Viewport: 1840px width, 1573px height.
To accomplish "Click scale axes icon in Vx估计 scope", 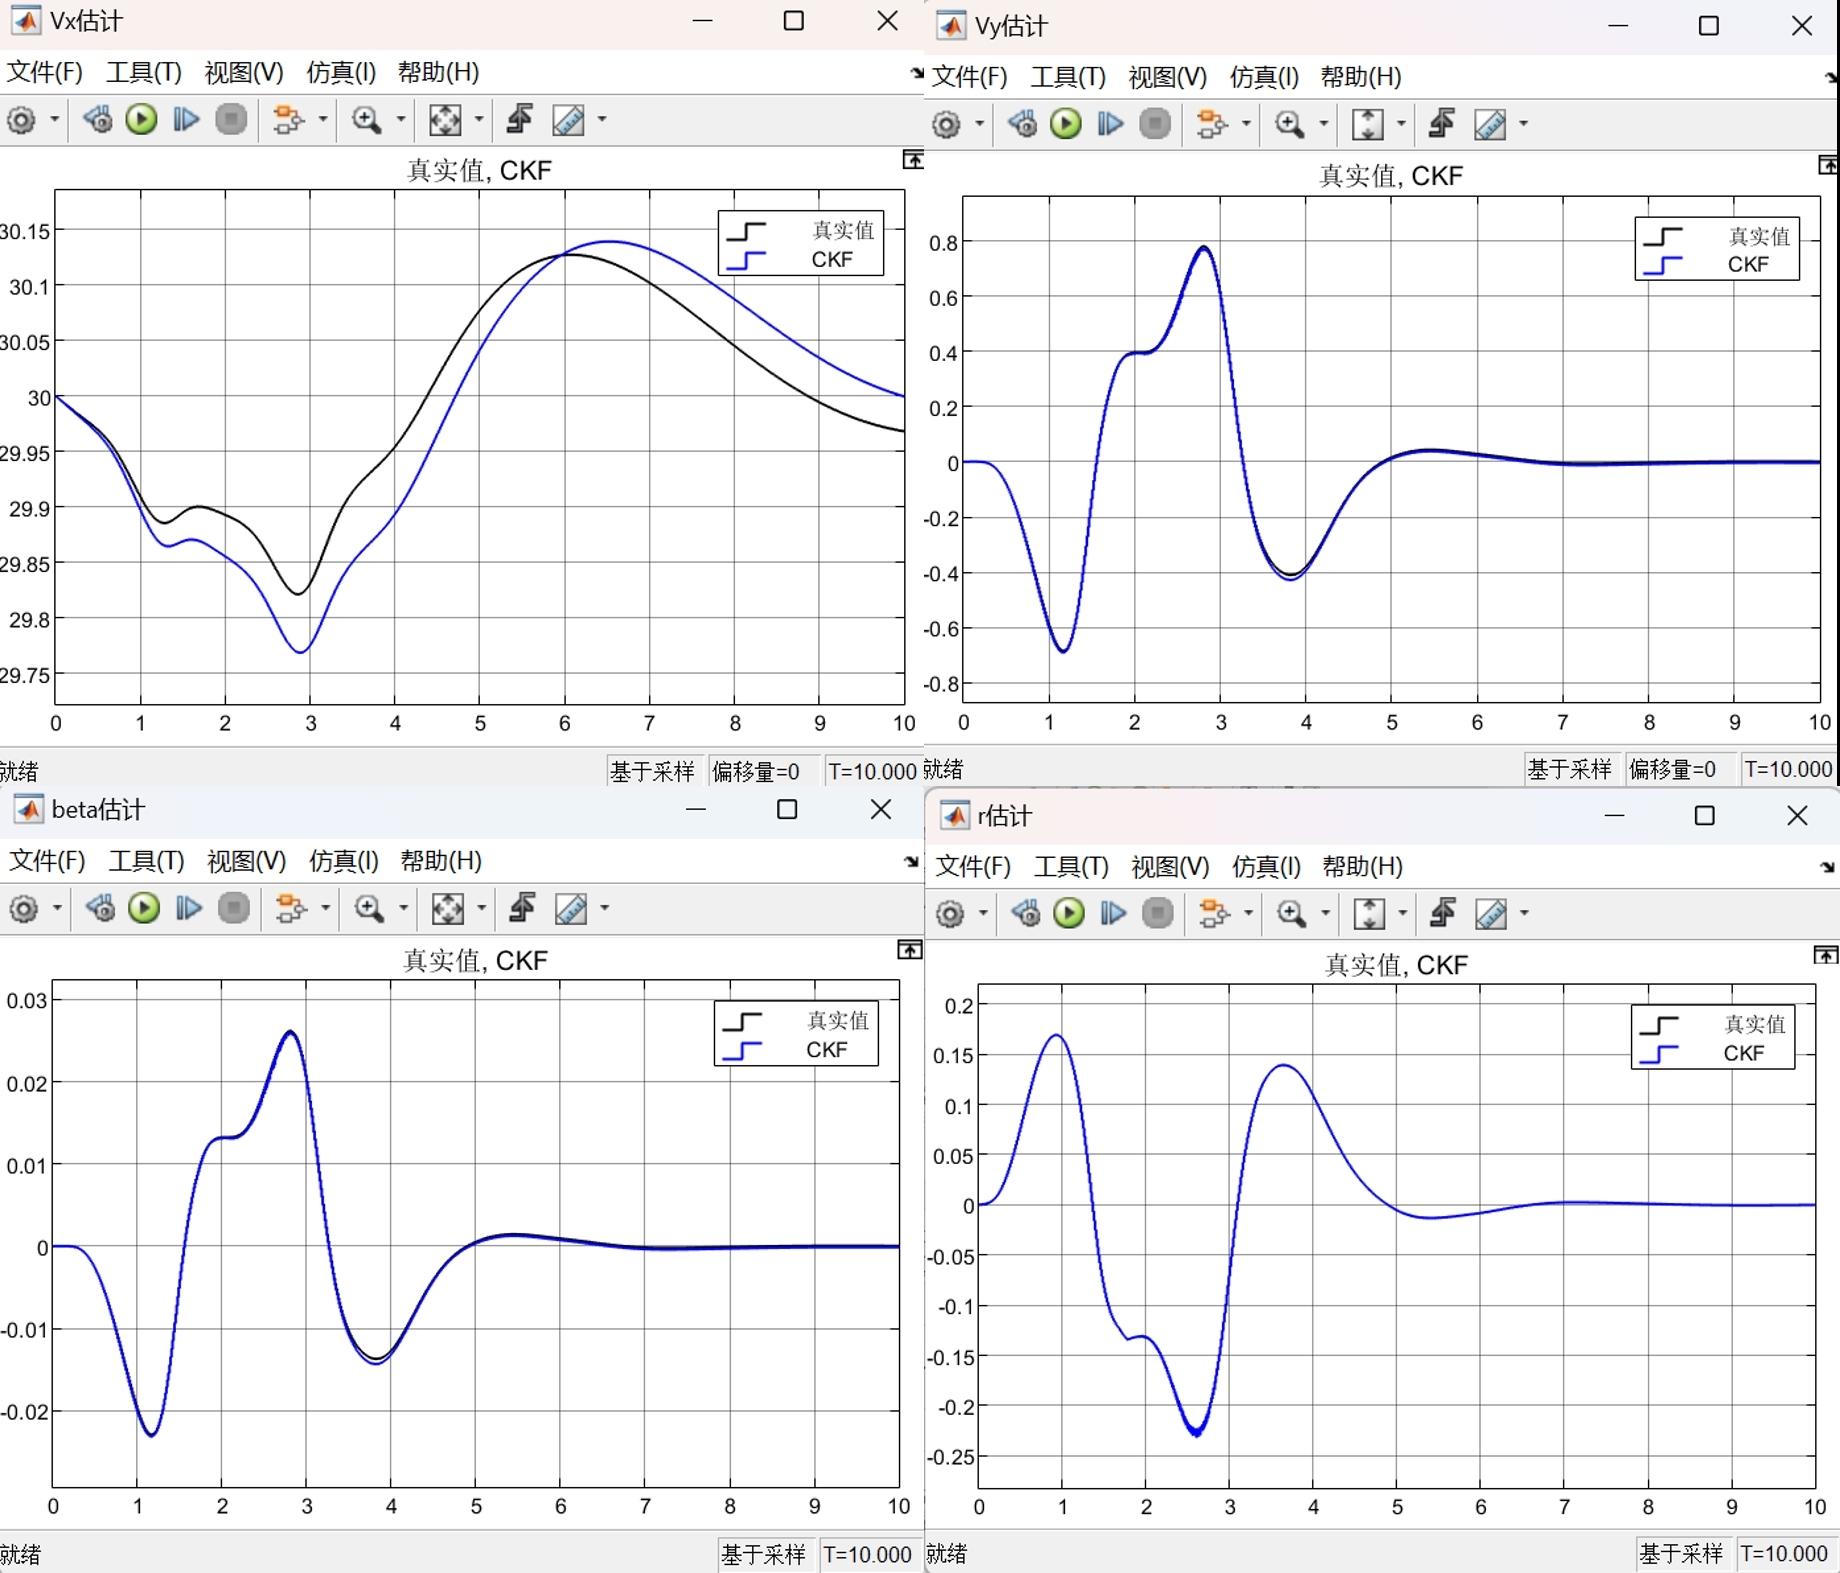I will point(445,120).
